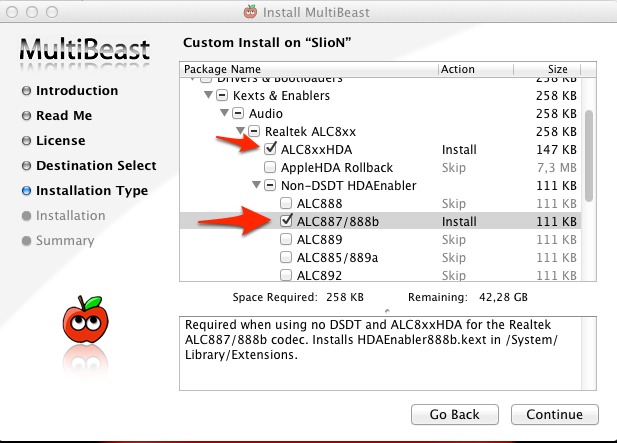
Task: Check the ALC892 checkbox
Action: point(286,275)
